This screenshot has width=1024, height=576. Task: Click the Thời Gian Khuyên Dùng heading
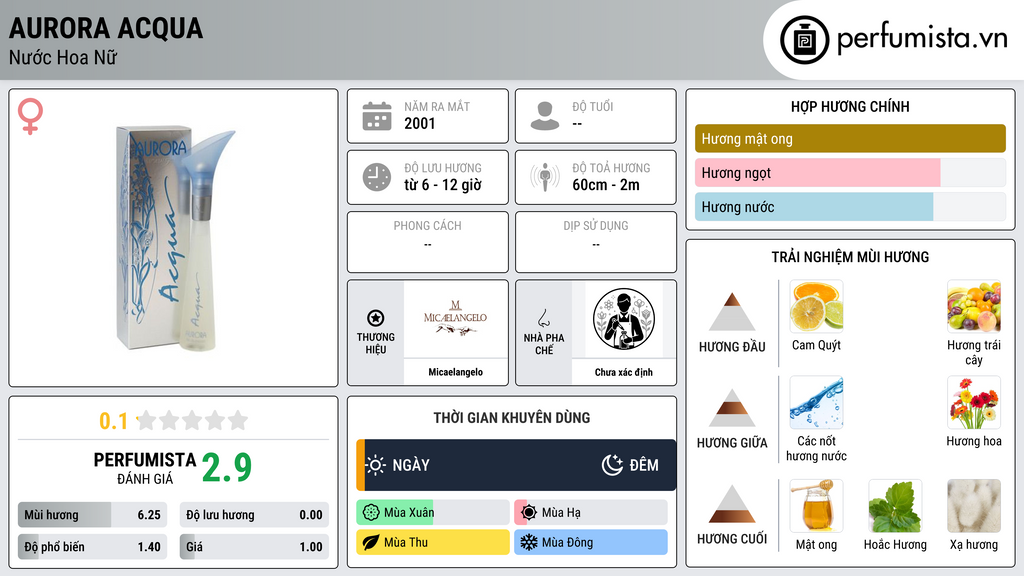point(511,417)
